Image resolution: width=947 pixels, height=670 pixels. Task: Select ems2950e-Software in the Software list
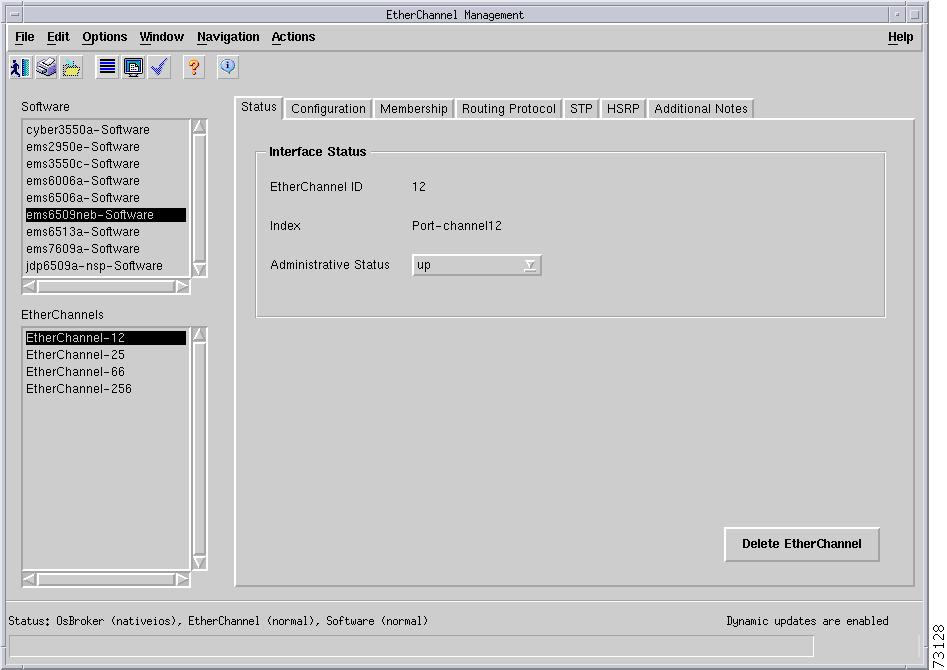[x=106, y=147]
